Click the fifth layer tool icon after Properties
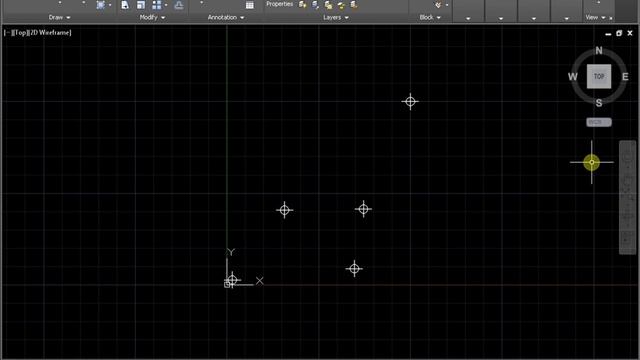This screenshot has width=640, height=360. [353, 5]
